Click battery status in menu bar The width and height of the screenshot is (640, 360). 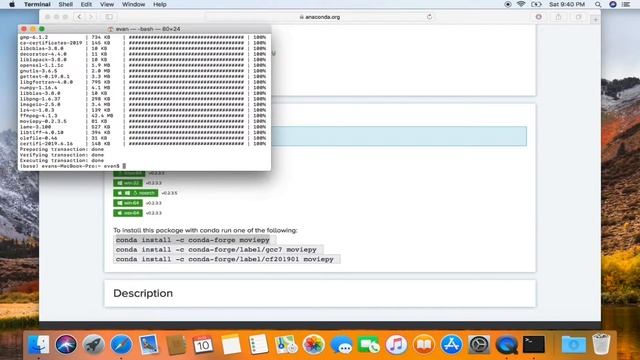[536, 4]
